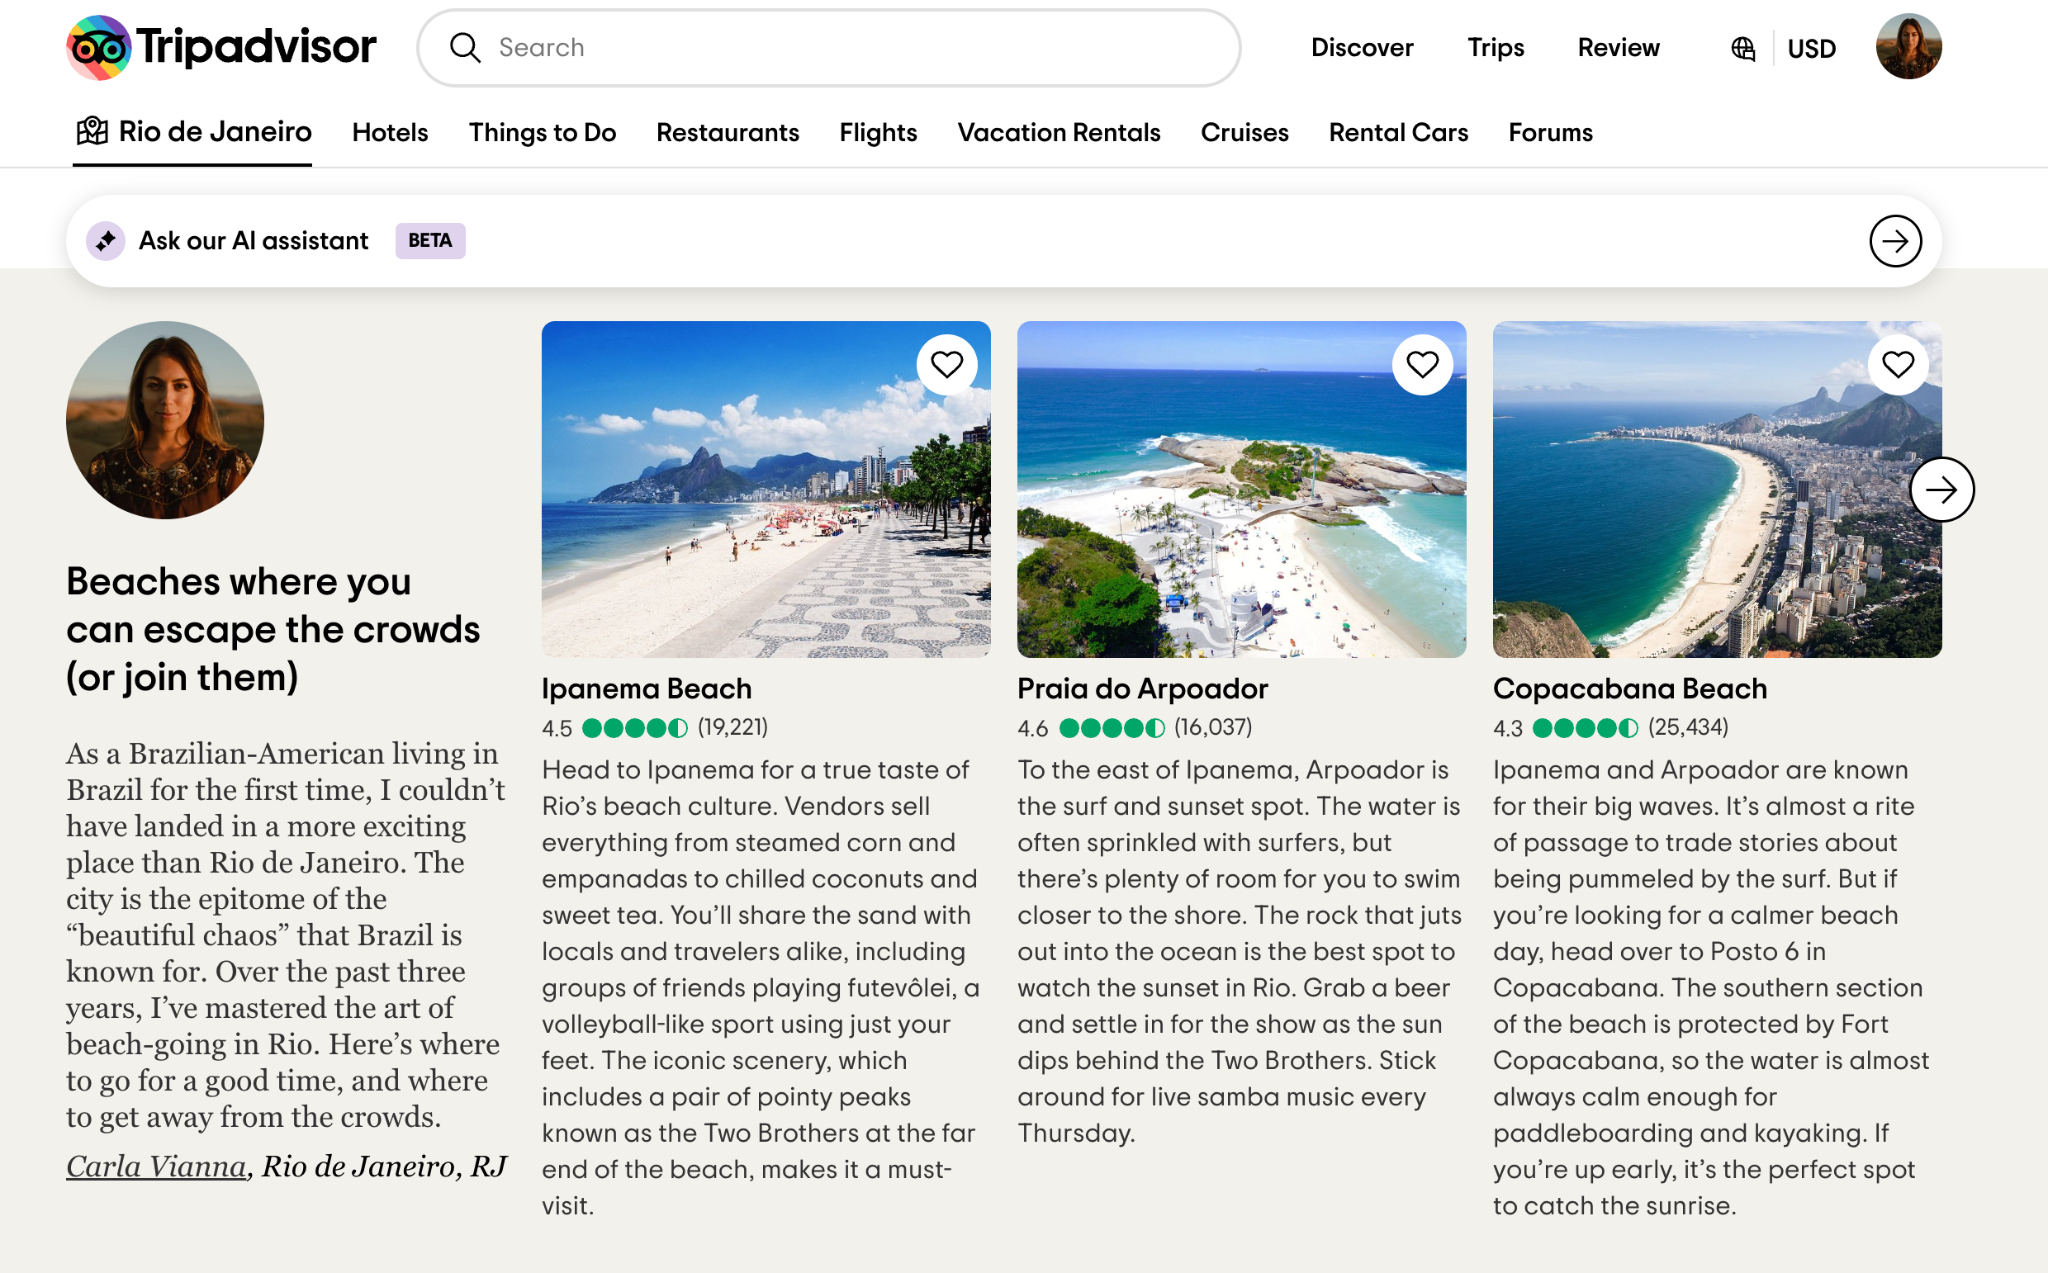The height and width of the screenshot is (1273, 2048).
Task: Open the Ipanema Beach title link
Action: point(646,689)
